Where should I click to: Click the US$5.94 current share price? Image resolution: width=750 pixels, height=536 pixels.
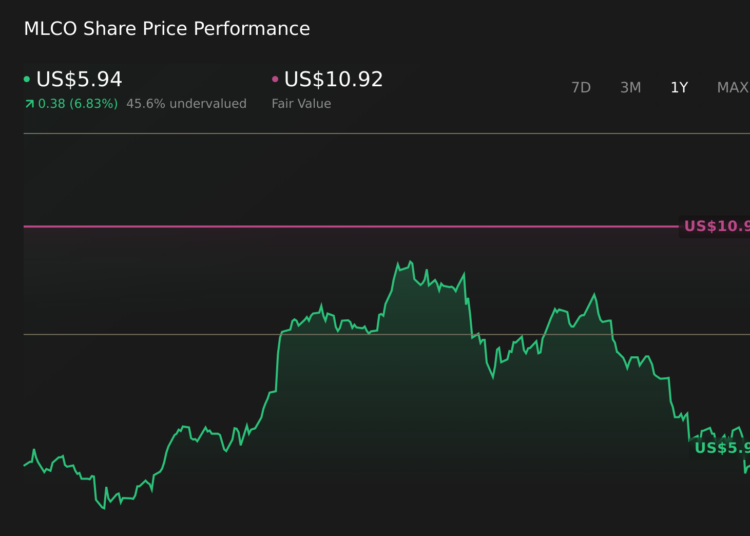[x=79, y=79]
